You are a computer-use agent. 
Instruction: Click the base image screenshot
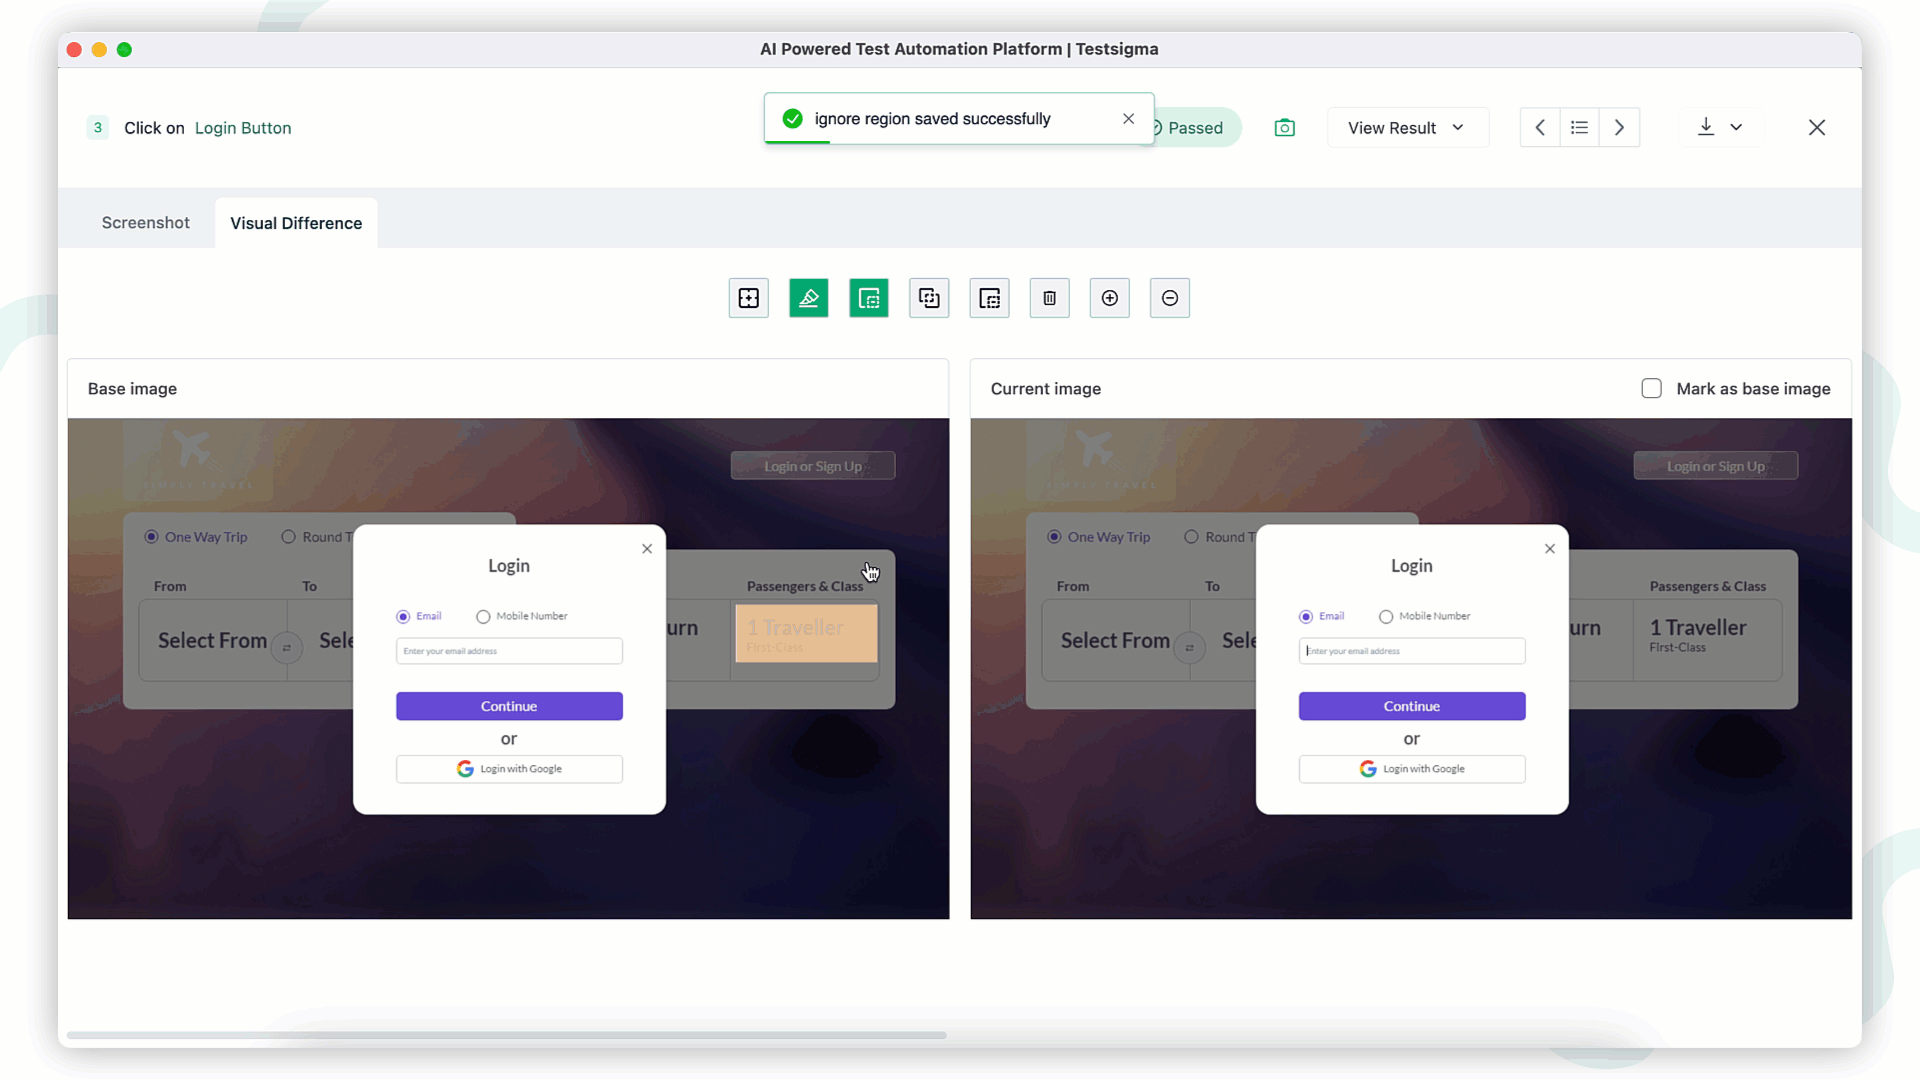(x=508, y=668)
